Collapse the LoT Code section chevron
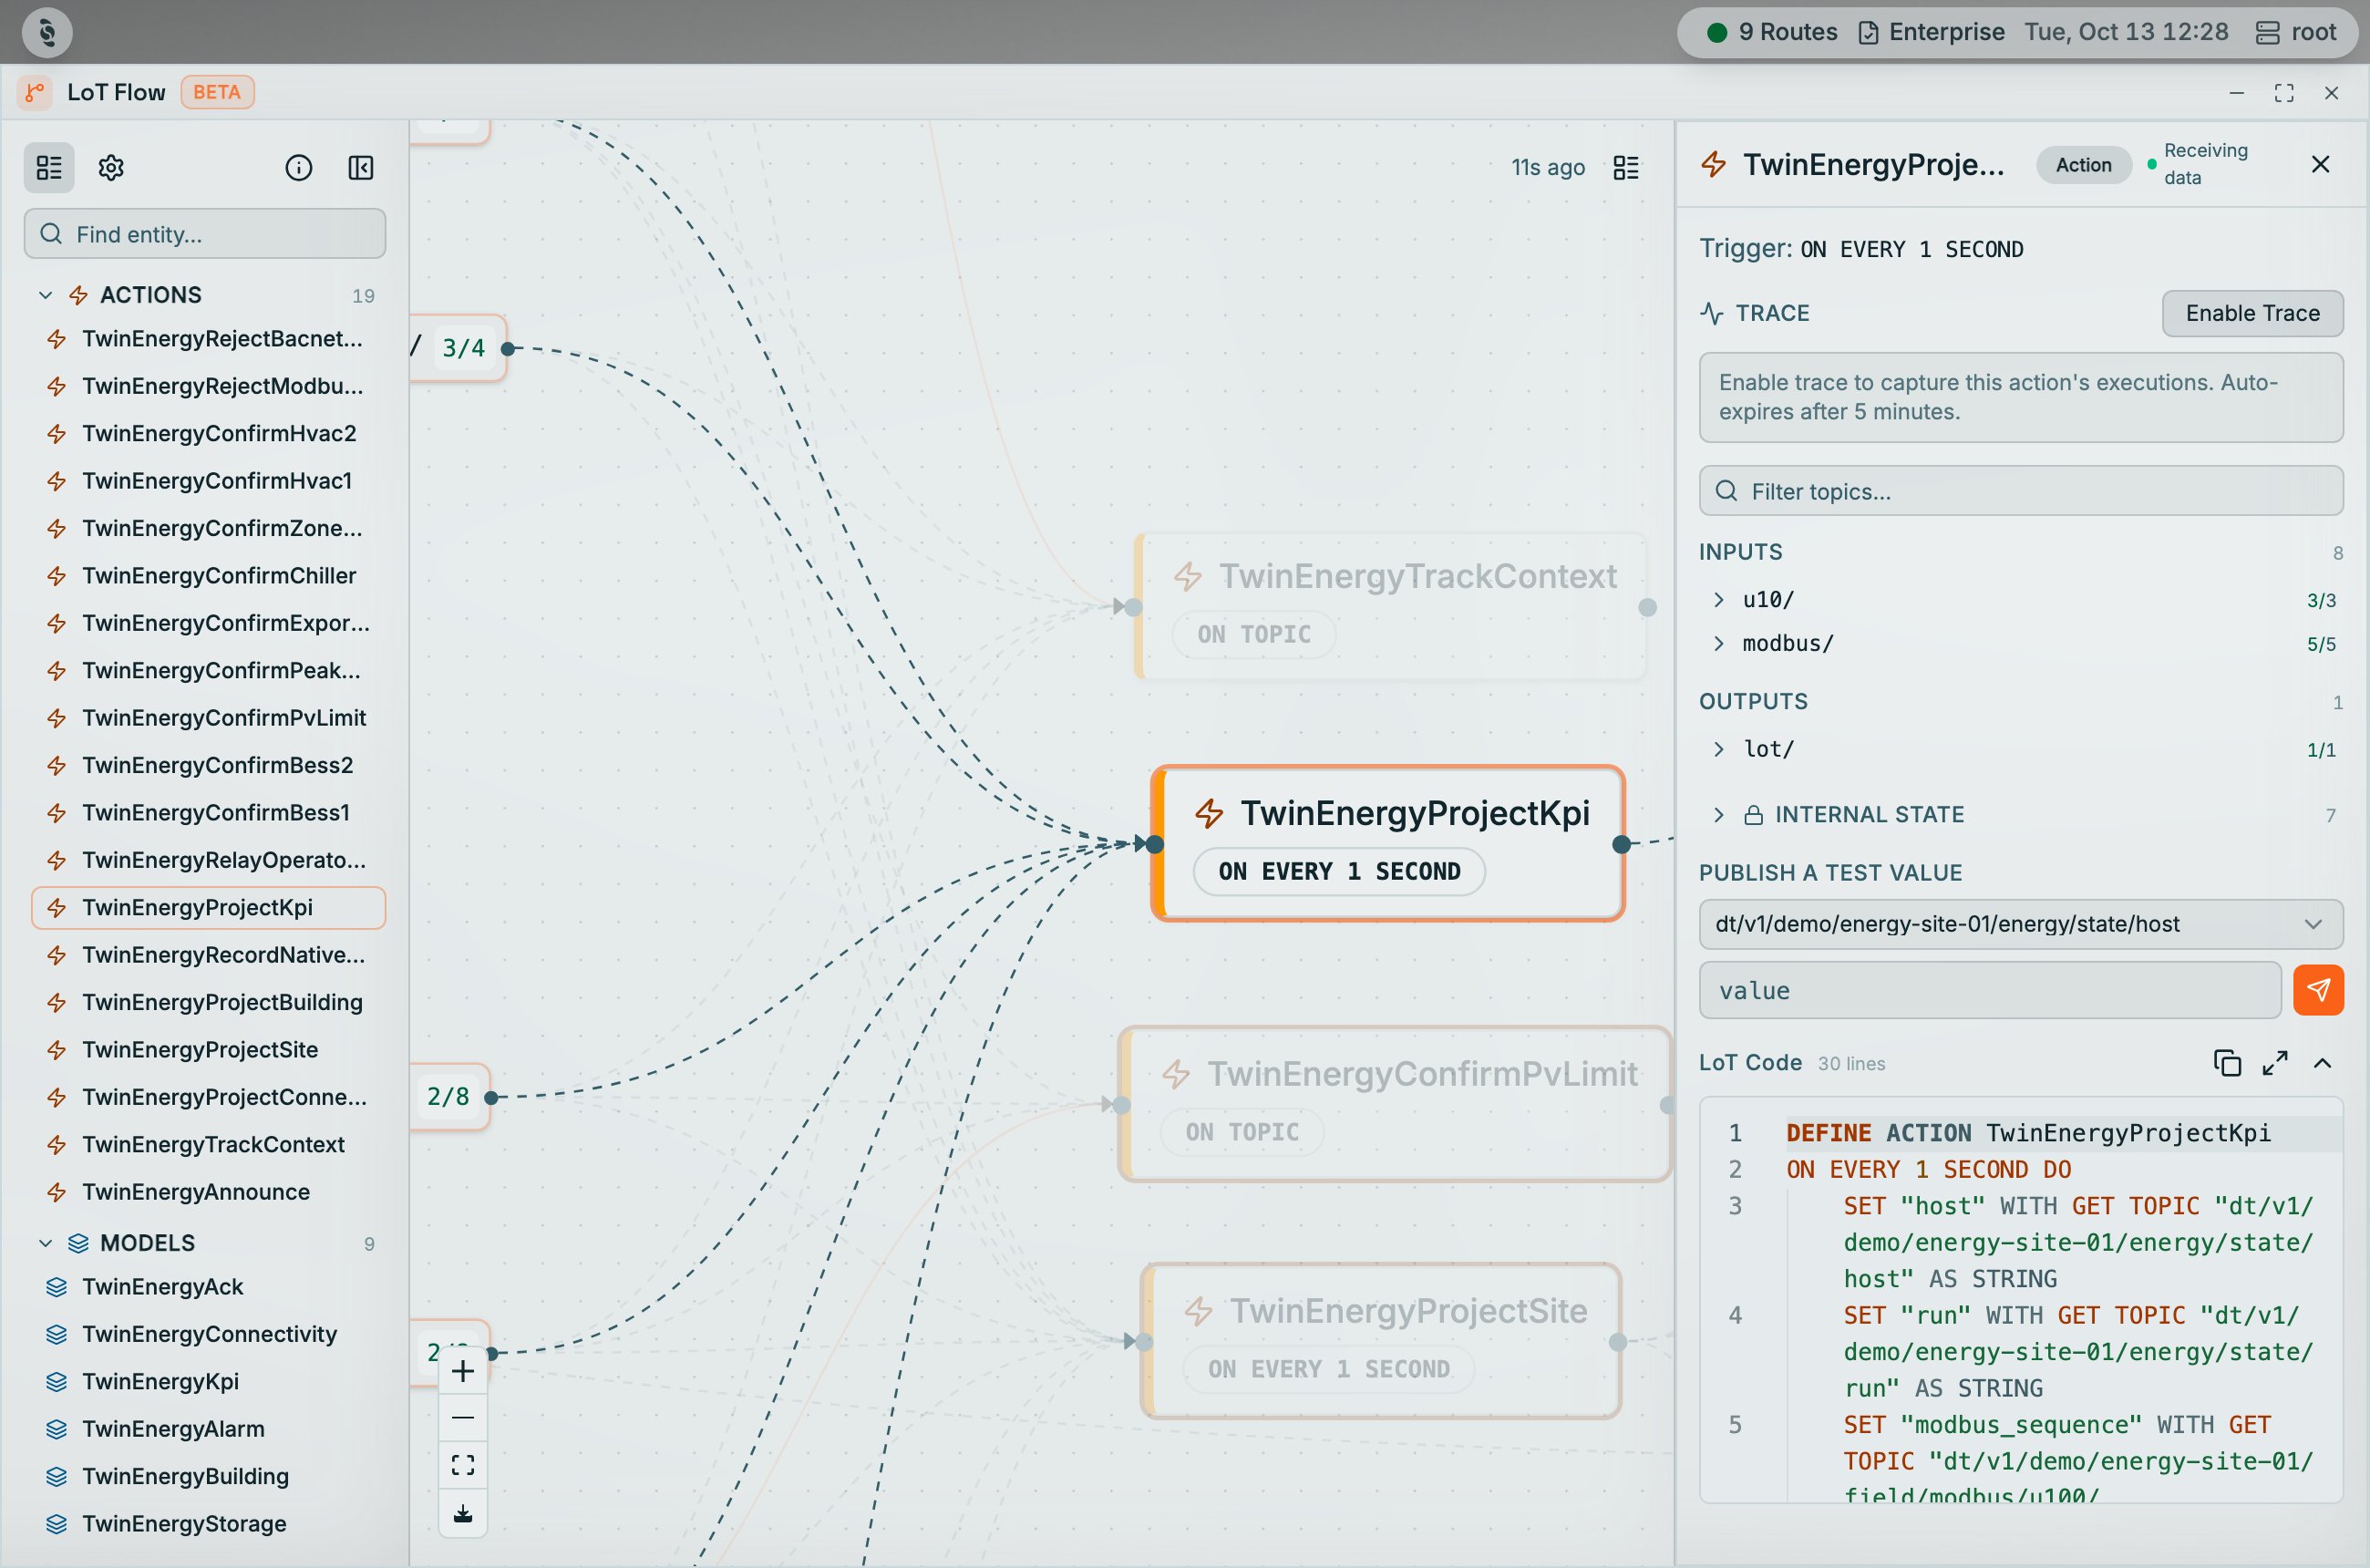Image resolution: width=2370 pixels, height=1568 pixels. (x=2323, y=1062)
